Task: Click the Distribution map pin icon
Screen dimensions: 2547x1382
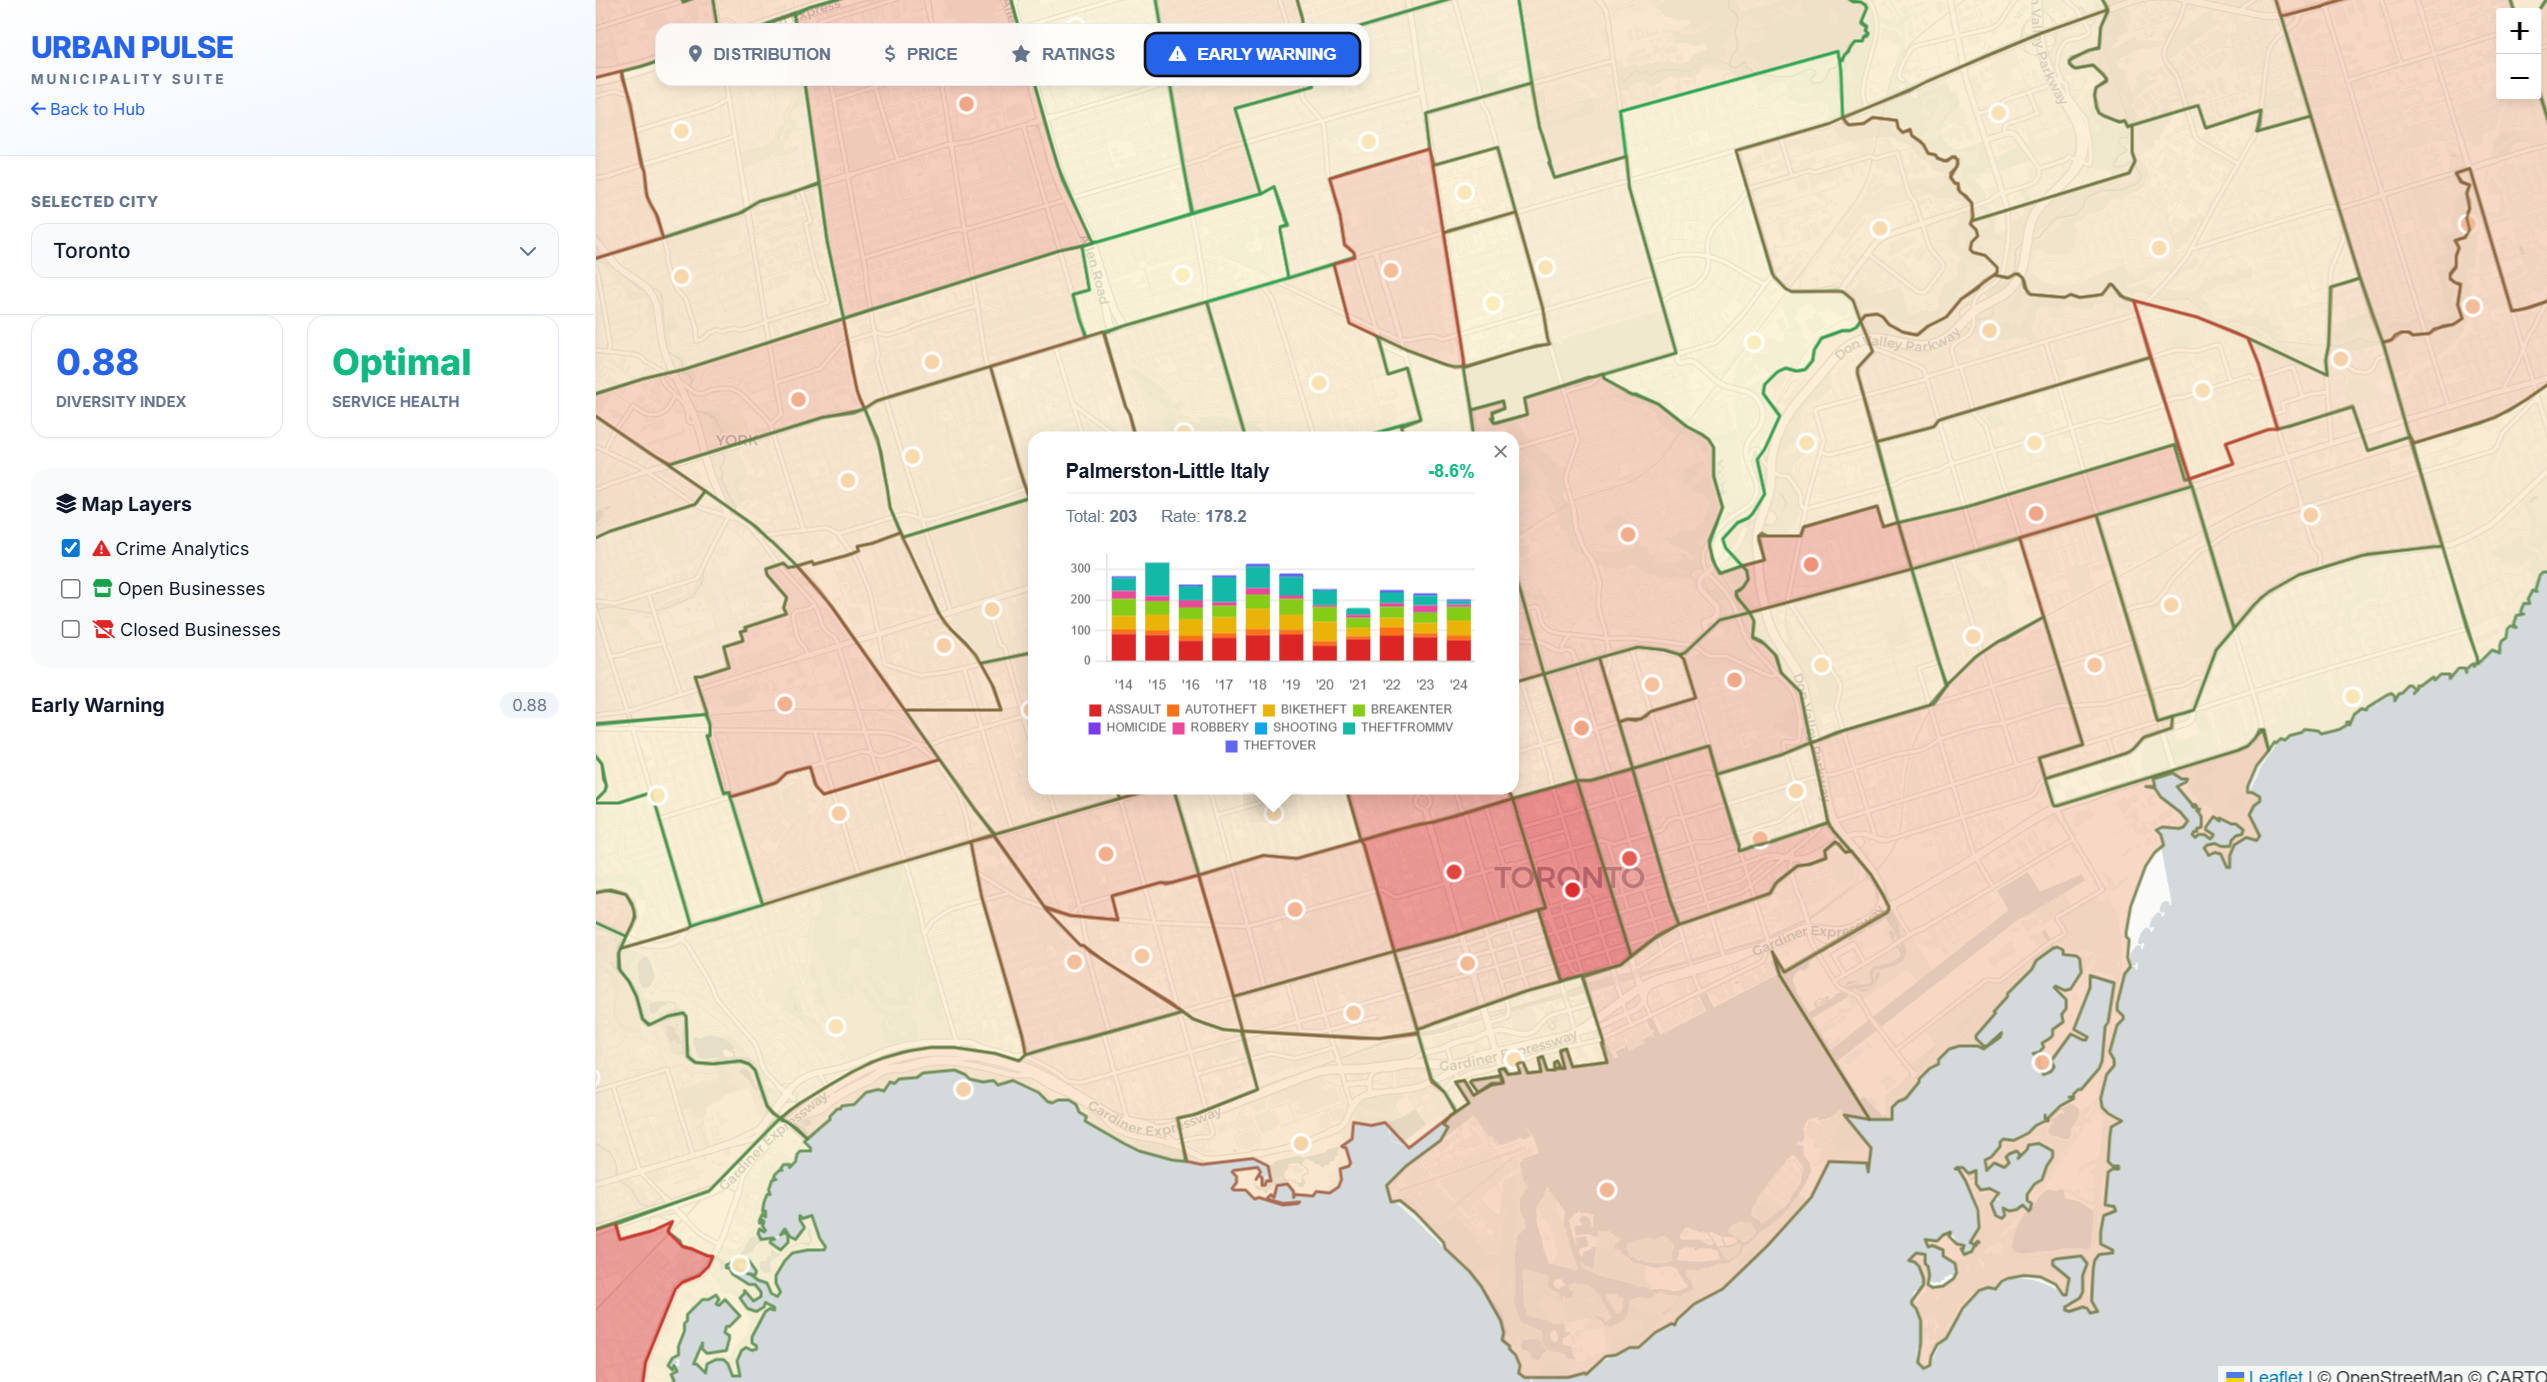Action: 696,54
